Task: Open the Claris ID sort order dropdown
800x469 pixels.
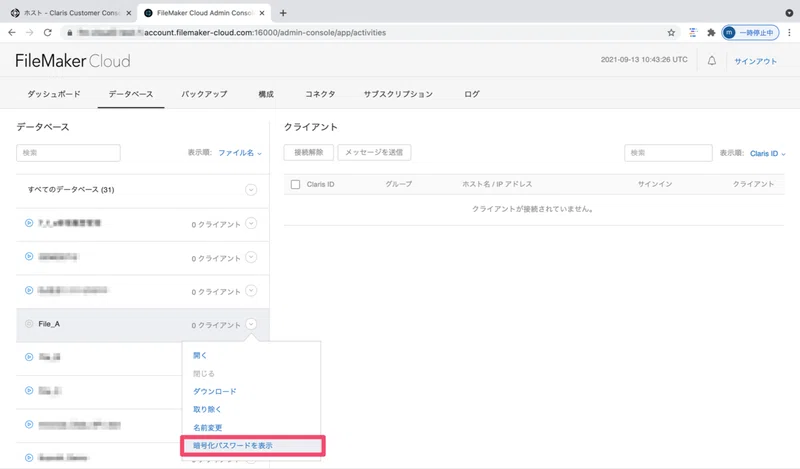Action: [767, 153]
